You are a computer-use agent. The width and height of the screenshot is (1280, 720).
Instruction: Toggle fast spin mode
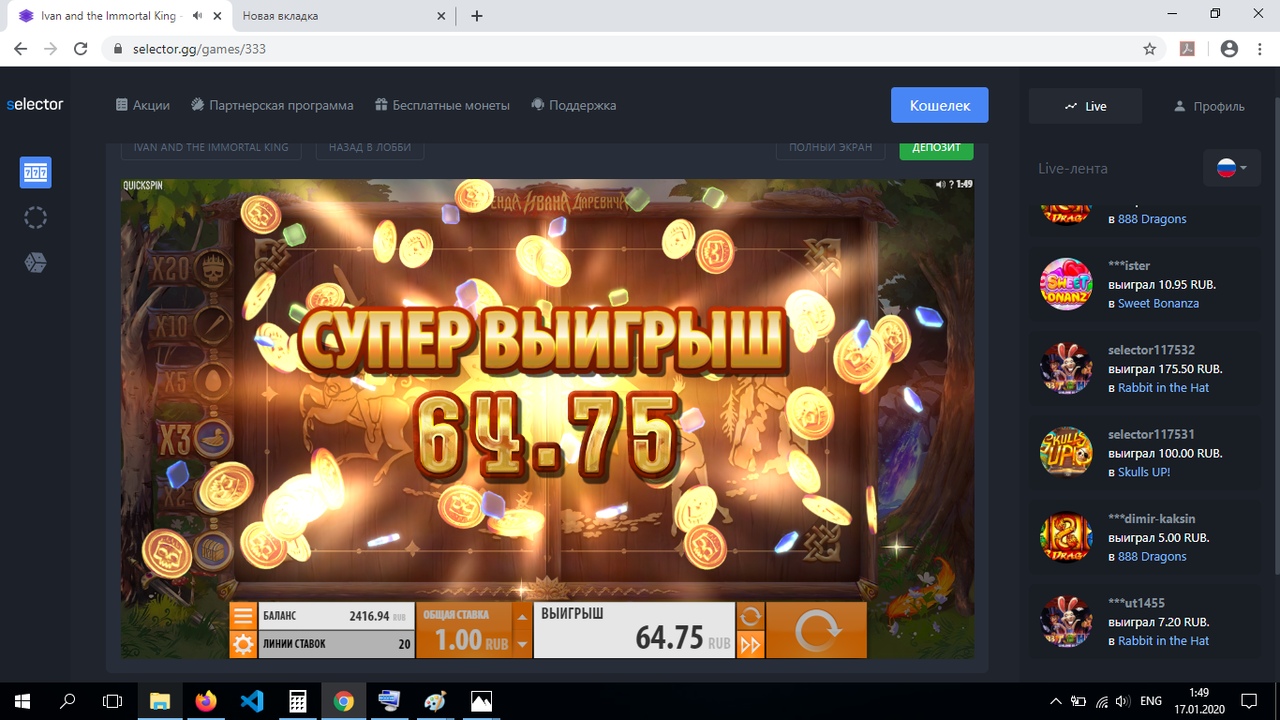[x=750, y=644]
